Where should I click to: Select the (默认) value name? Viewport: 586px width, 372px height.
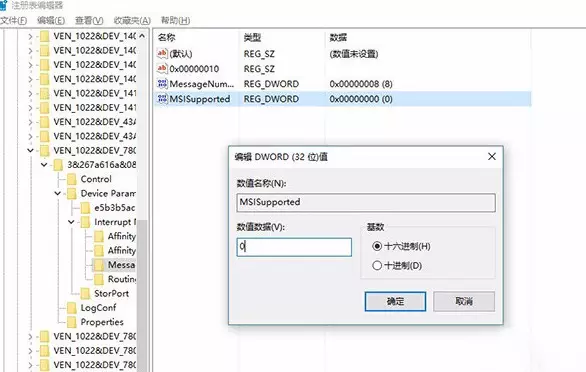(181, 54)
